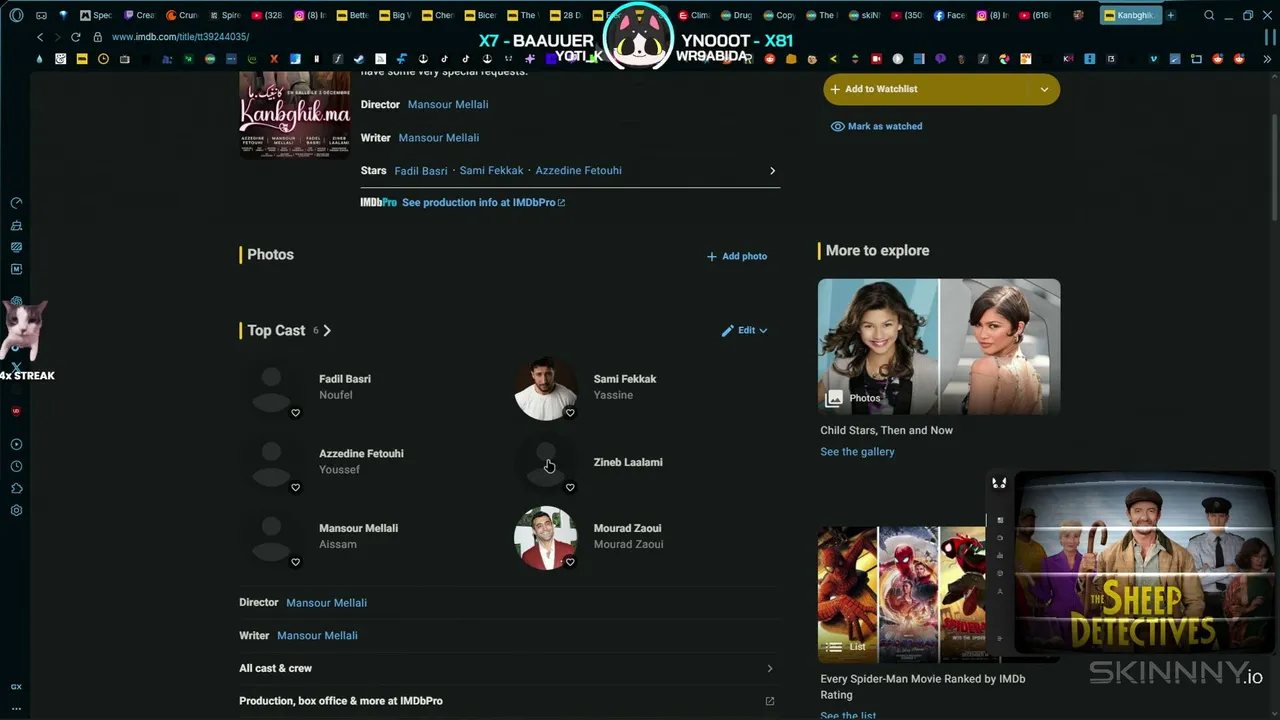Add a new browser tab
The height and width of the screenshot is (720, 1280).
pos(1171,15)
